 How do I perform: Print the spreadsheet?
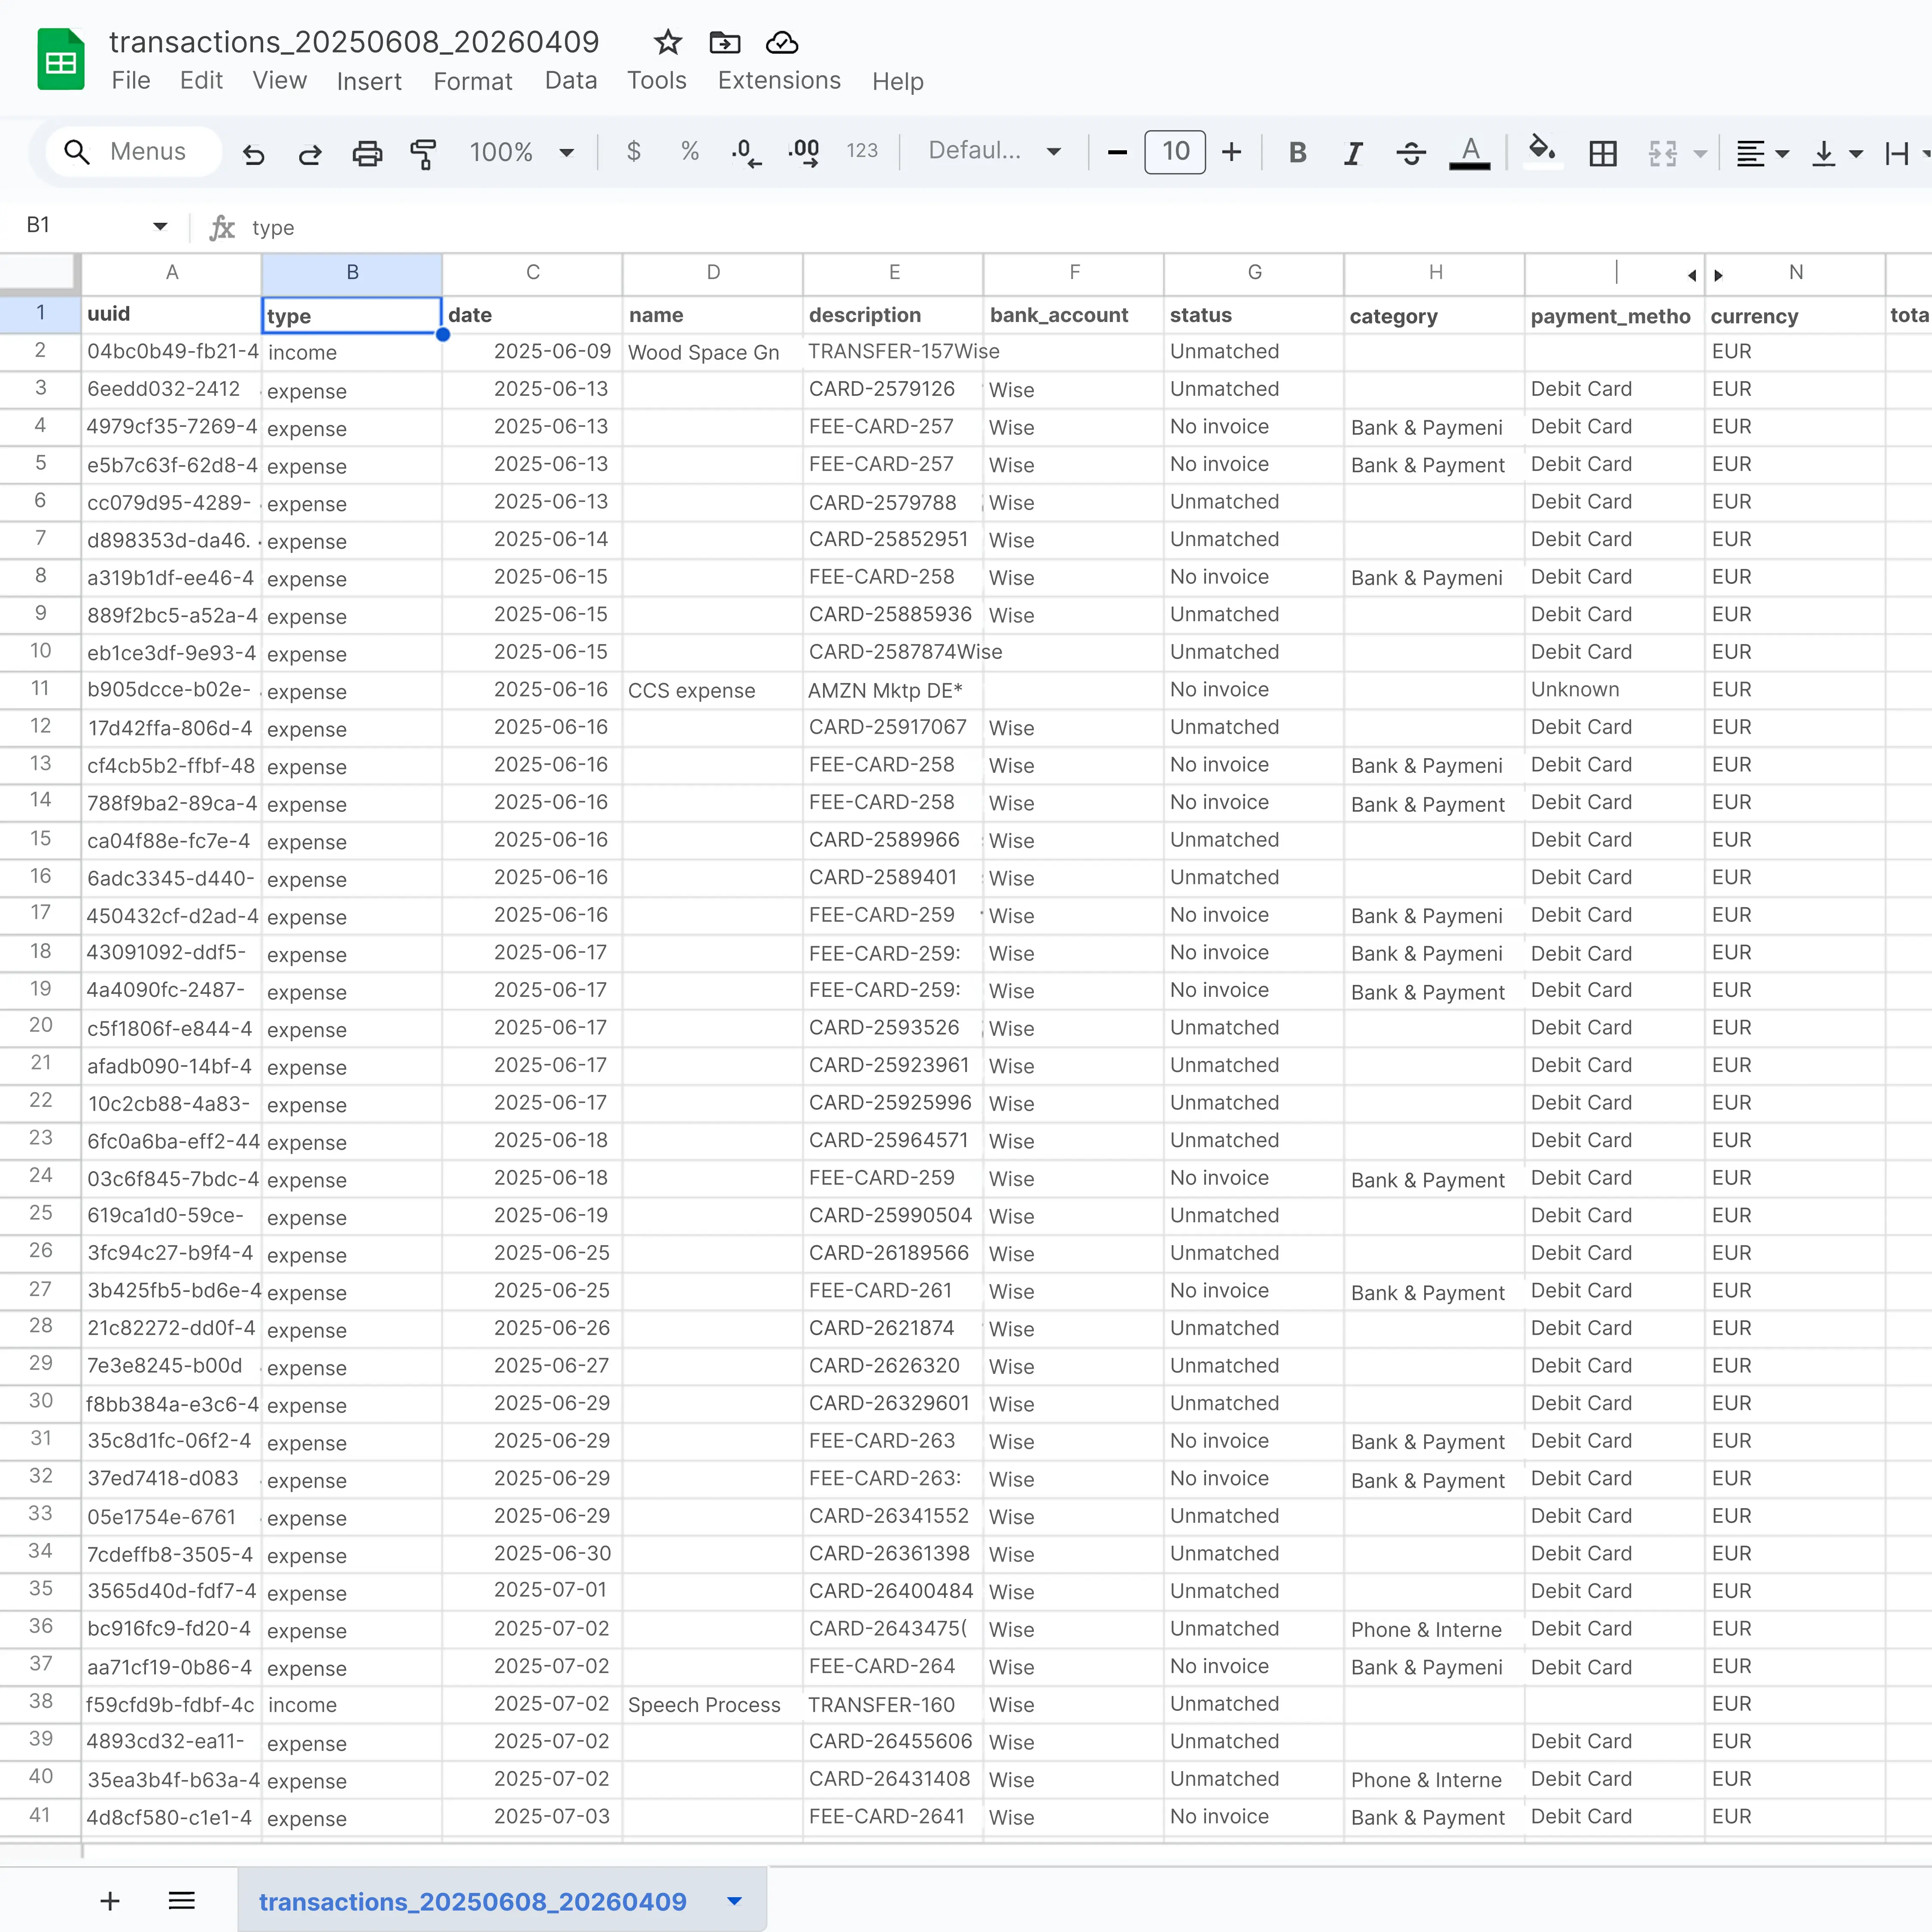point(367,153)
